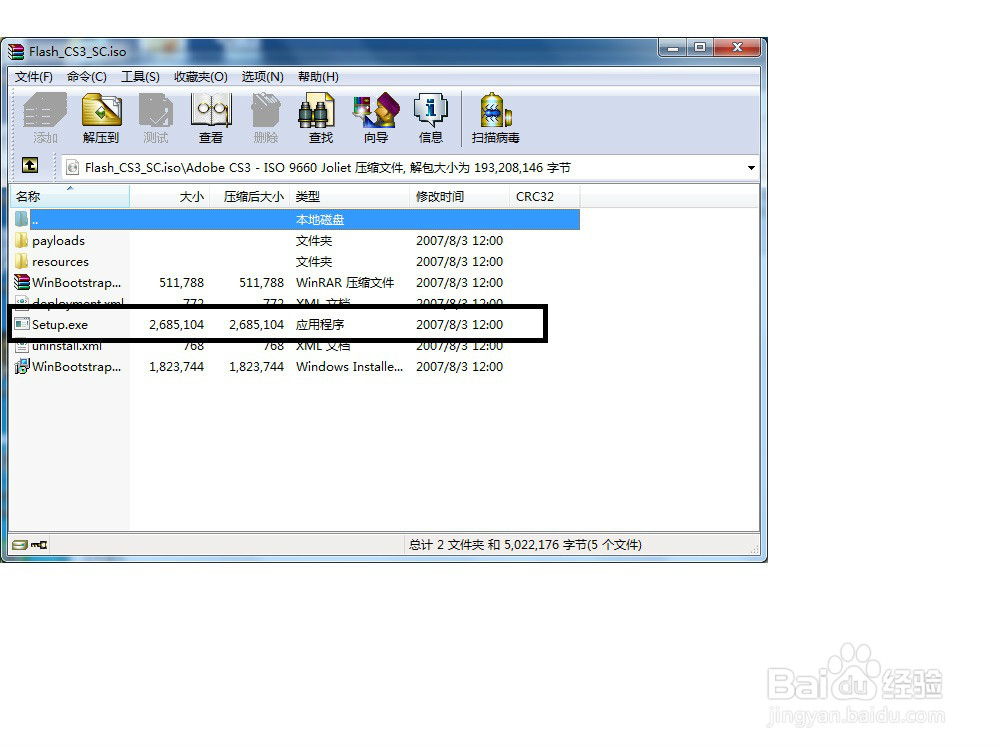Select the payloads folder name
Screen dimensions: 1000x750
pyautogui.click(x=58, y=240)
